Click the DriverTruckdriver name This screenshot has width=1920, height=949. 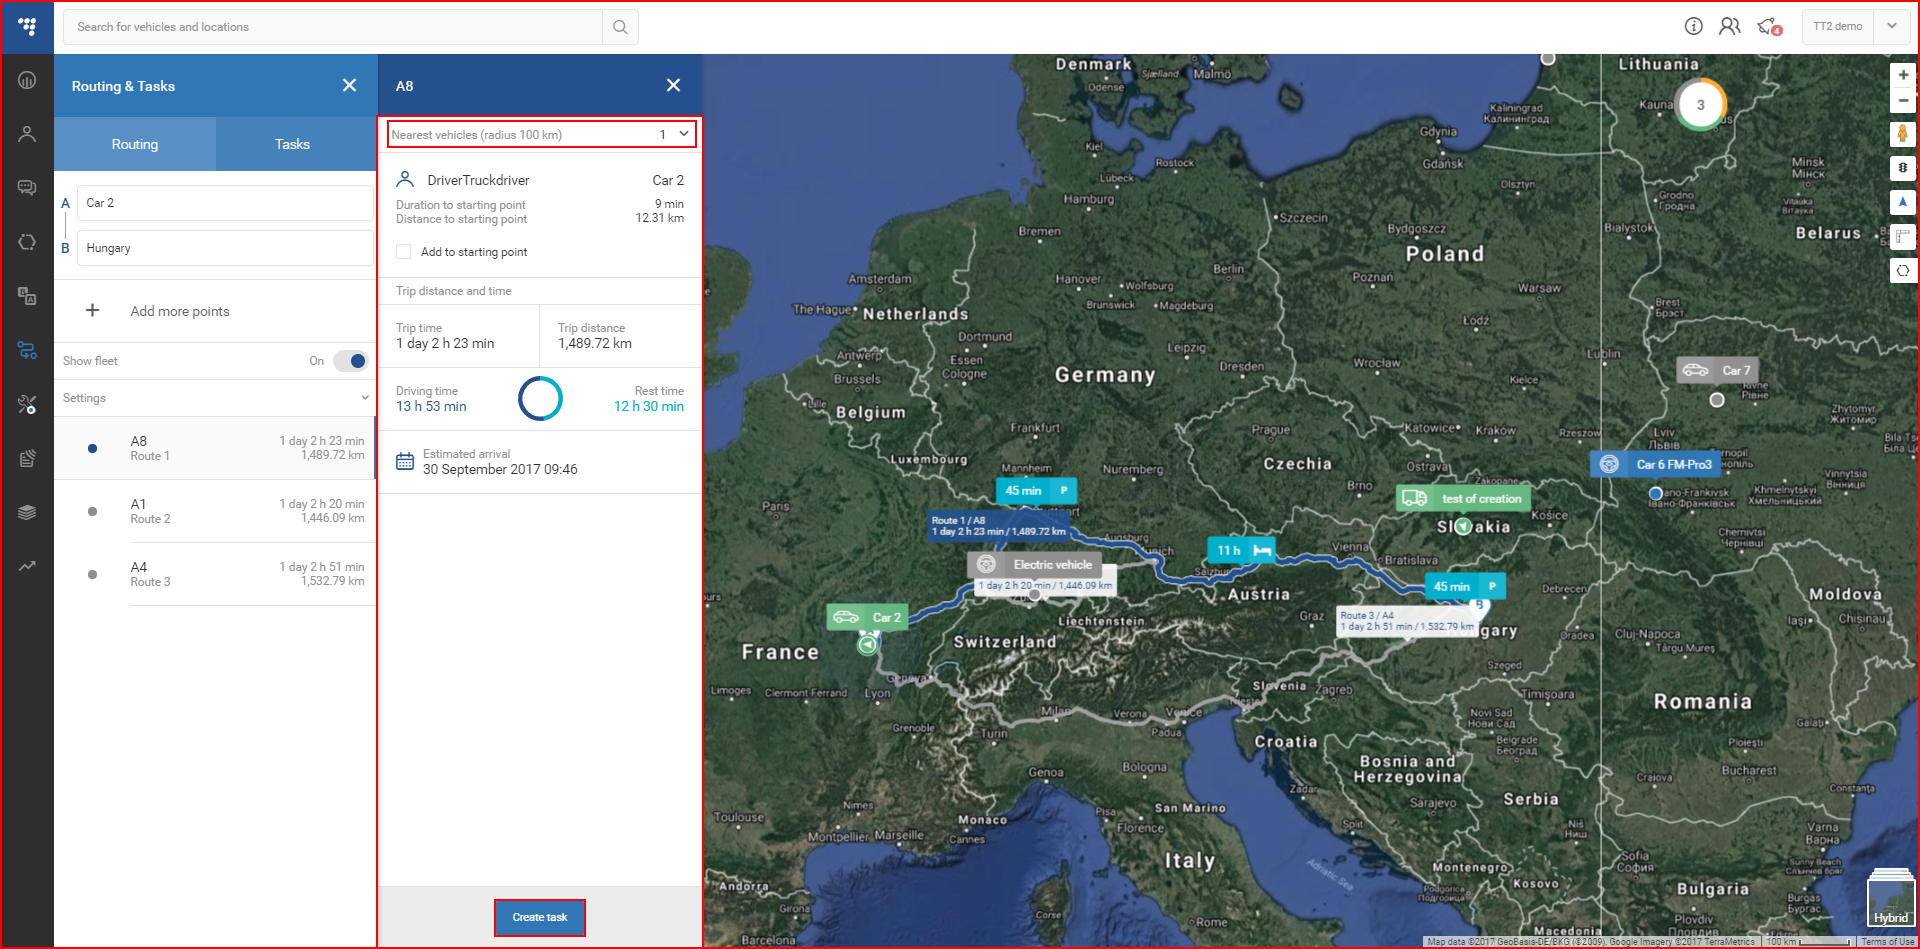[x=478, y=180]
